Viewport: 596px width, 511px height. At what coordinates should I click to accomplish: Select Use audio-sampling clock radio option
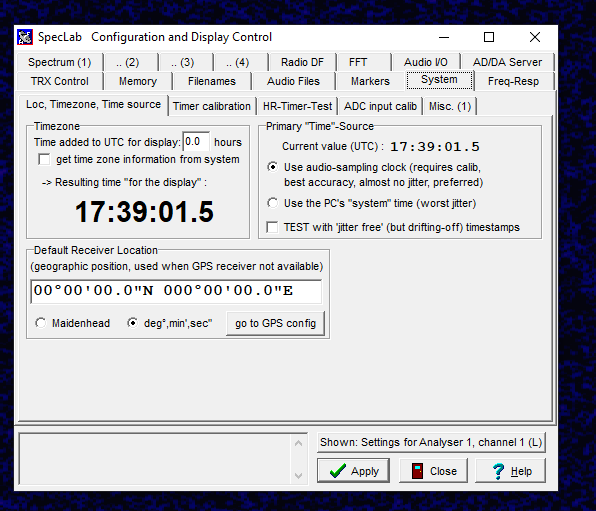[273, 167]
